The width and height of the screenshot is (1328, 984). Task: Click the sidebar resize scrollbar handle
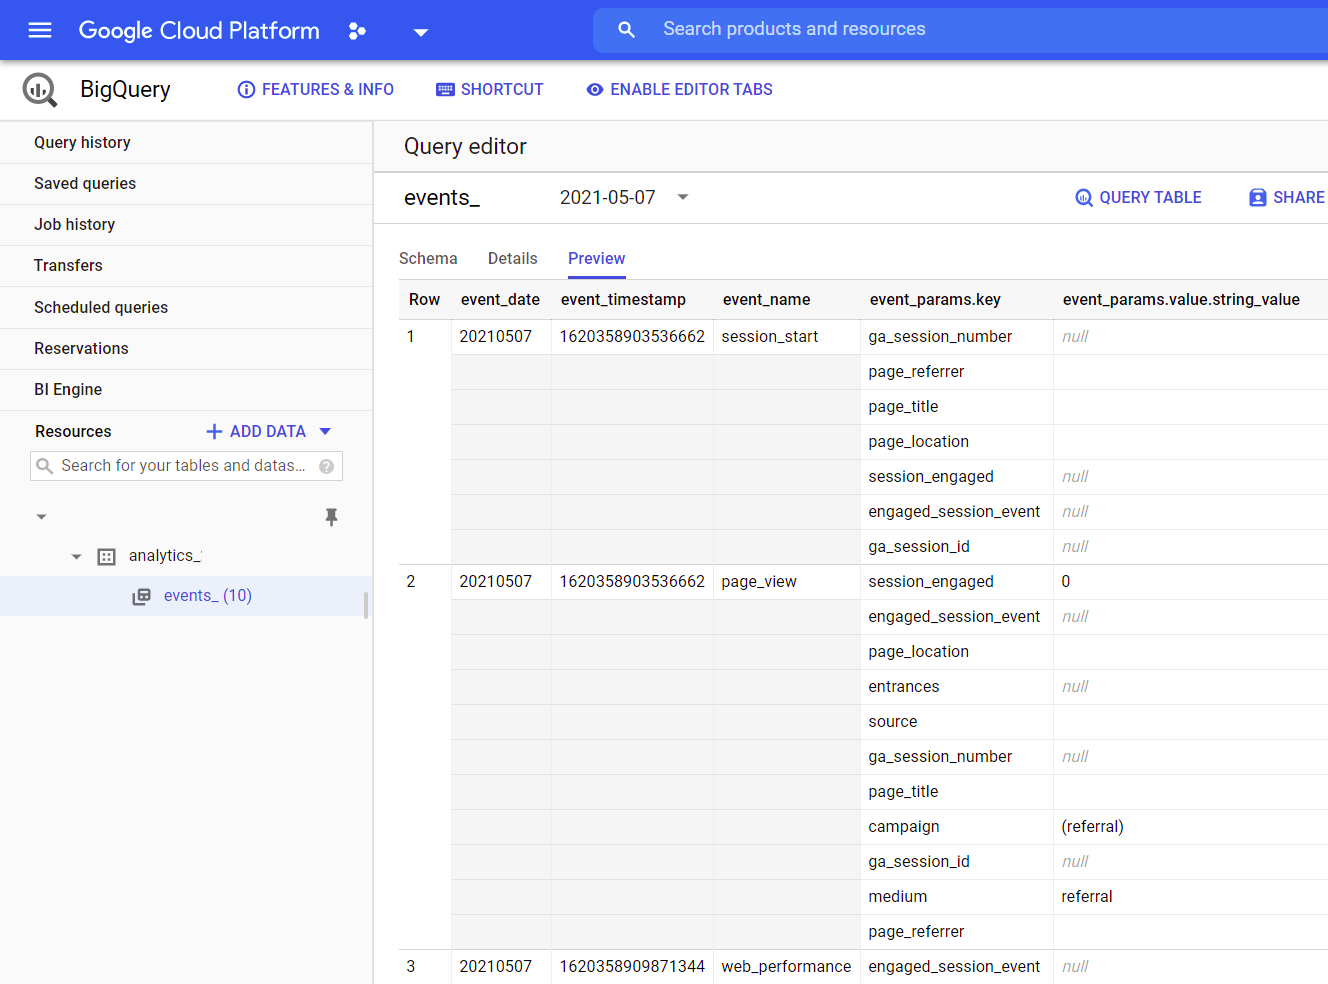pos(366,605)
